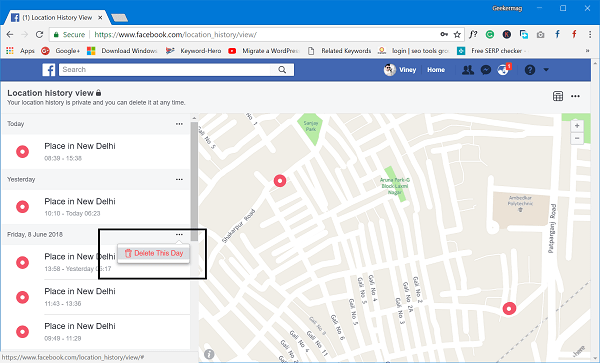Open the Quick Help question mark icon
The width and height of the screenshot is (600, 363).
(530, 70)
